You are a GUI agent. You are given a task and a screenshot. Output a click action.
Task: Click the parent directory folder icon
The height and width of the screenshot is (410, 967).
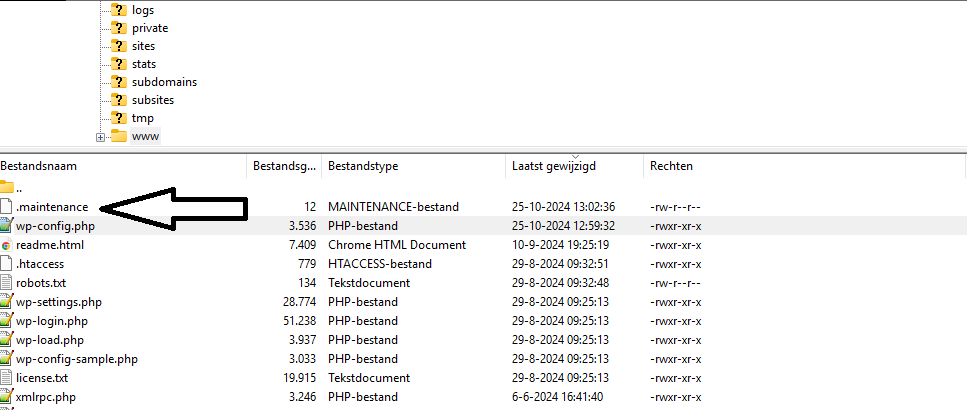click(7, 187)
